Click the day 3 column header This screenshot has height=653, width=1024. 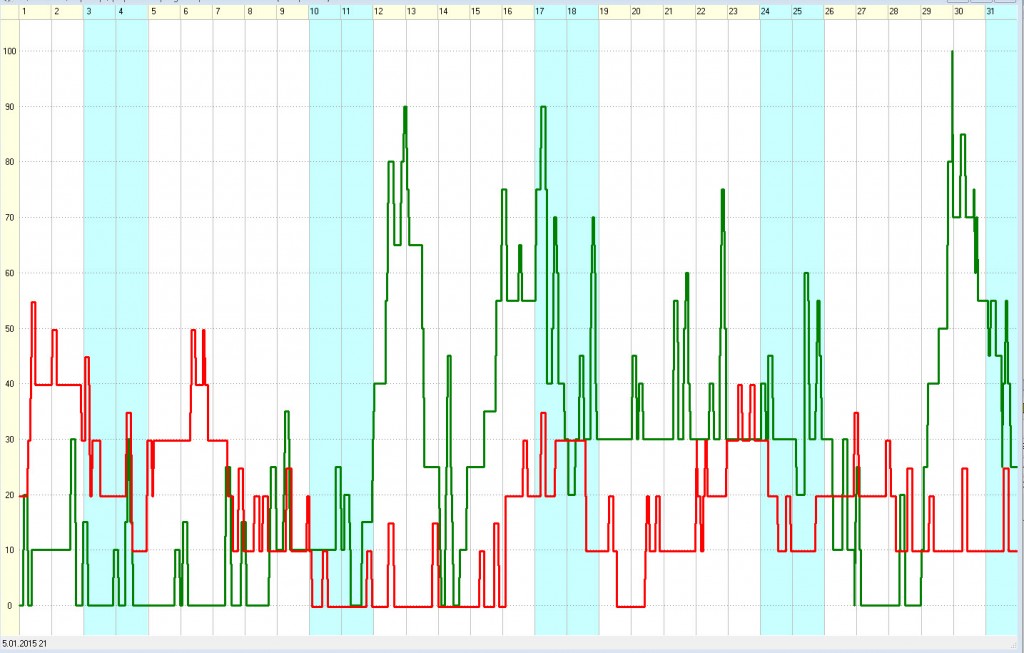[x=100, y=11]
